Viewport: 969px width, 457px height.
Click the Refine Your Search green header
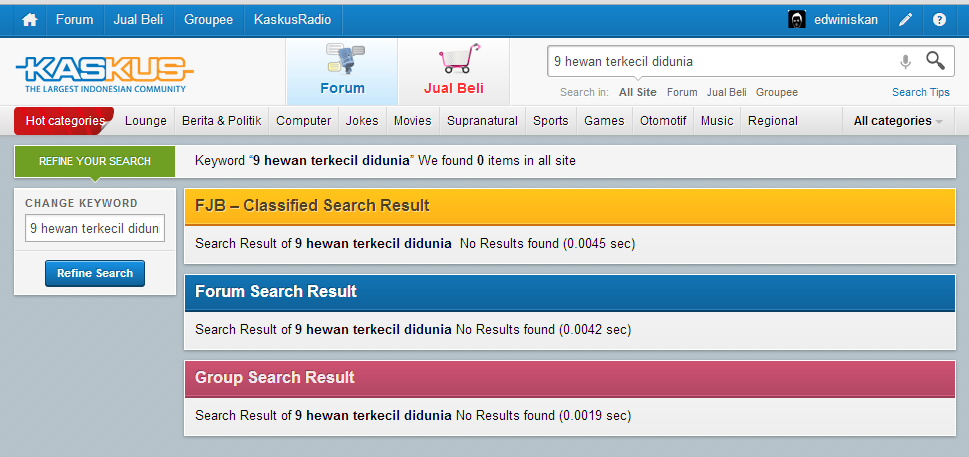pyautogui.click(x=95, y=161)
